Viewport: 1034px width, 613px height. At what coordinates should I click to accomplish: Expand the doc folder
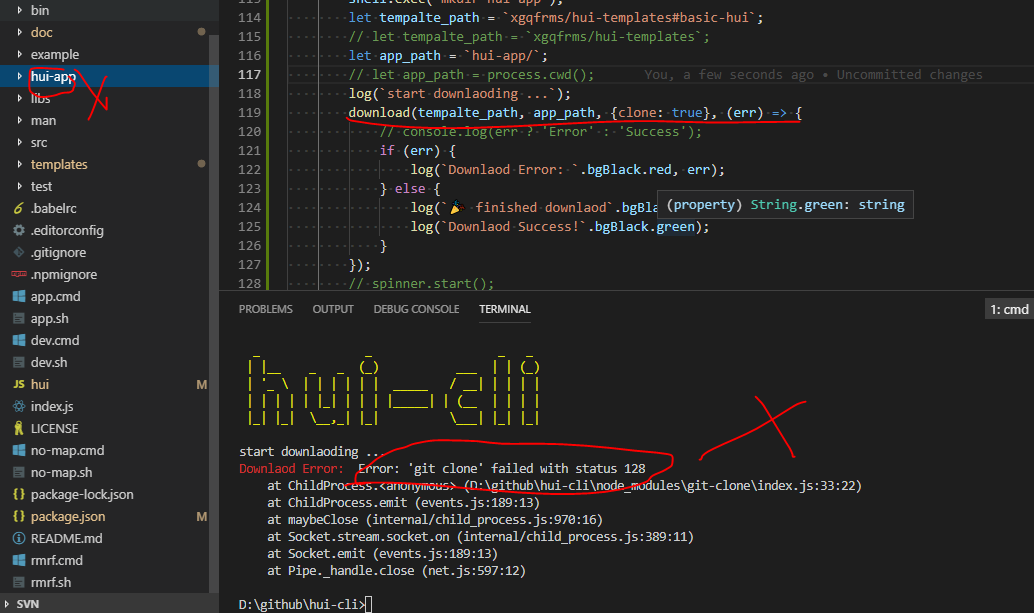click(19, 32)
